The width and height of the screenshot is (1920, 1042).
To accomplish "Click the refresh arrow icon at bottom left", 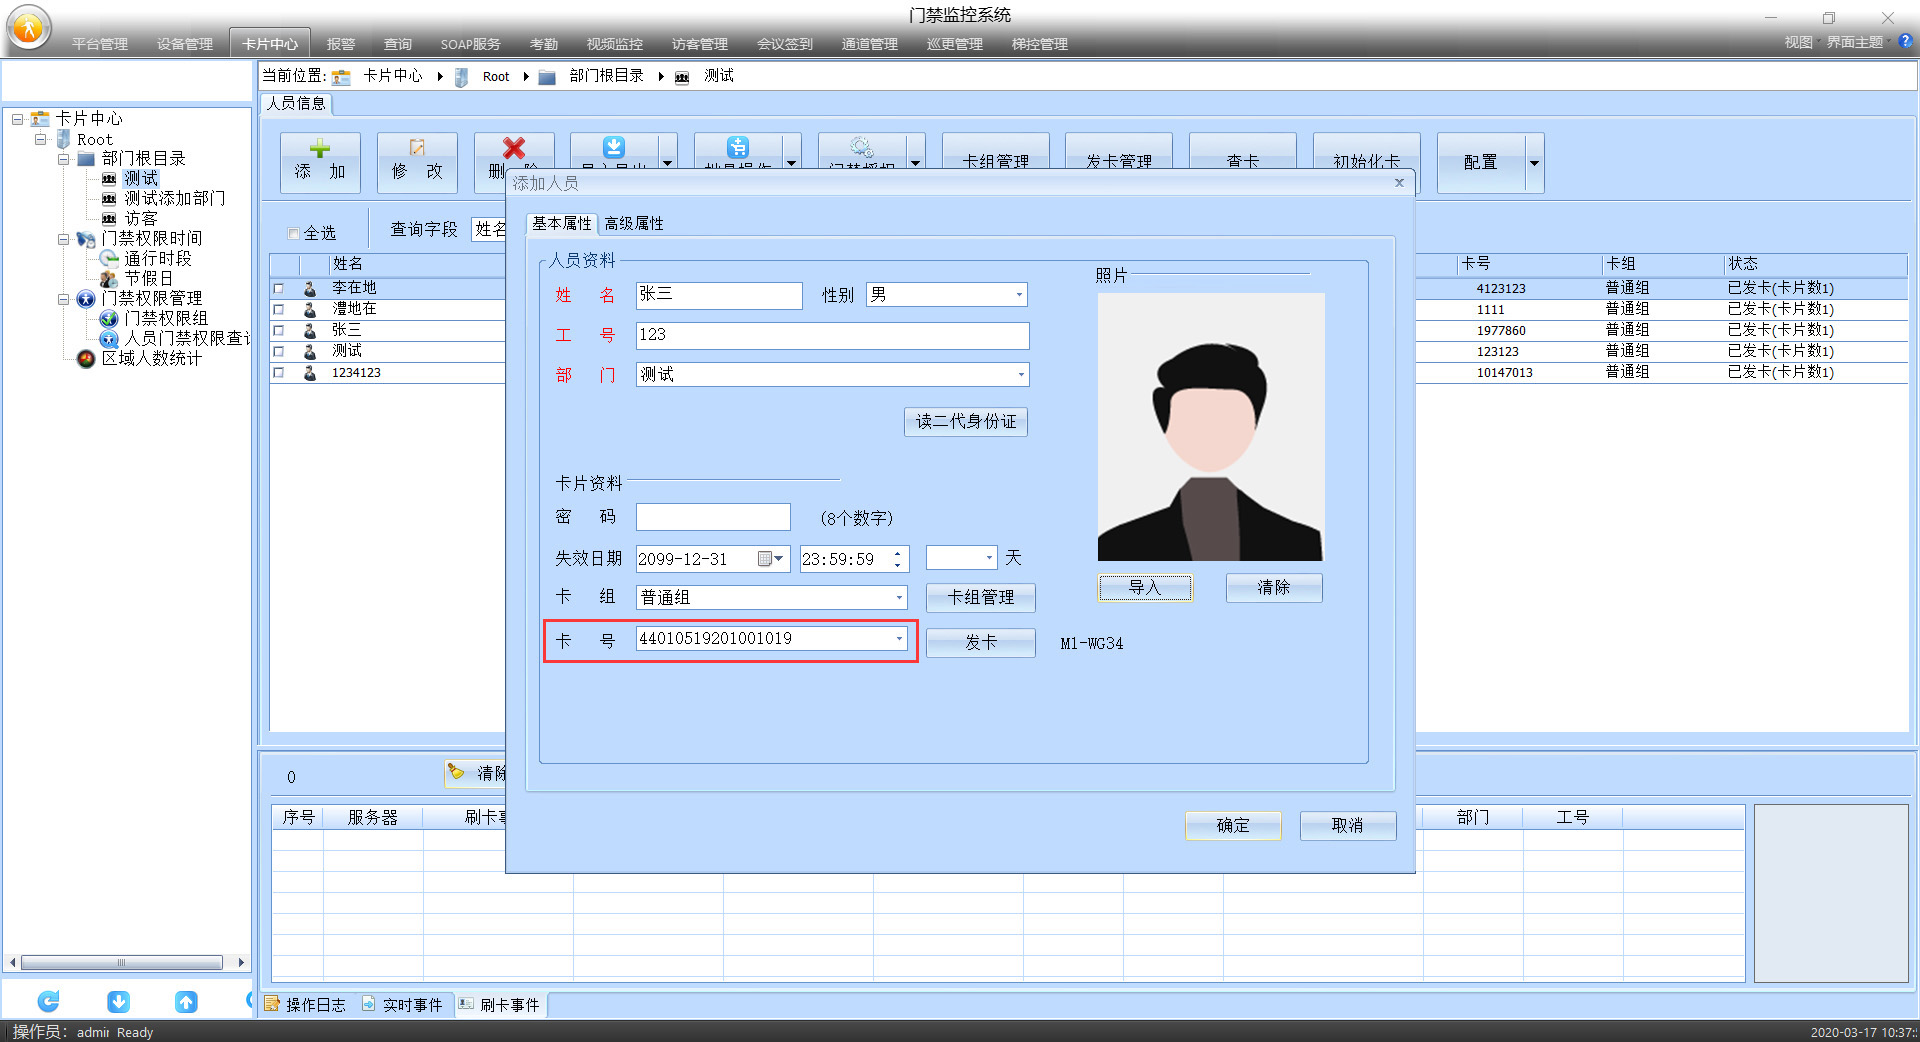I will click(48, 1001).
